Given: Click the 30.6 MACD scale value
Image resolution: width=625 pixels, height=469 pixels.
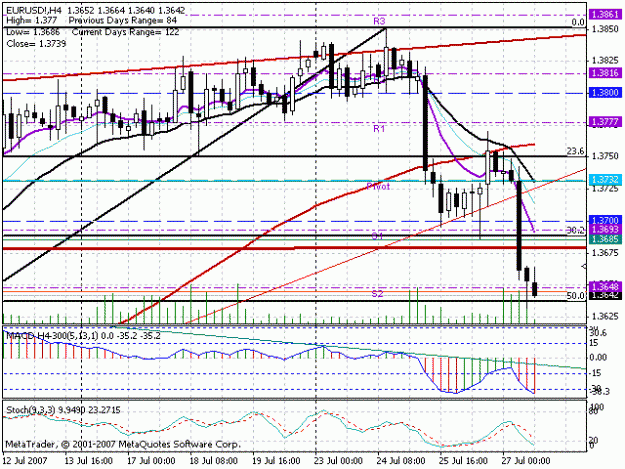Looking at the screenshot, I should (598, 332).
